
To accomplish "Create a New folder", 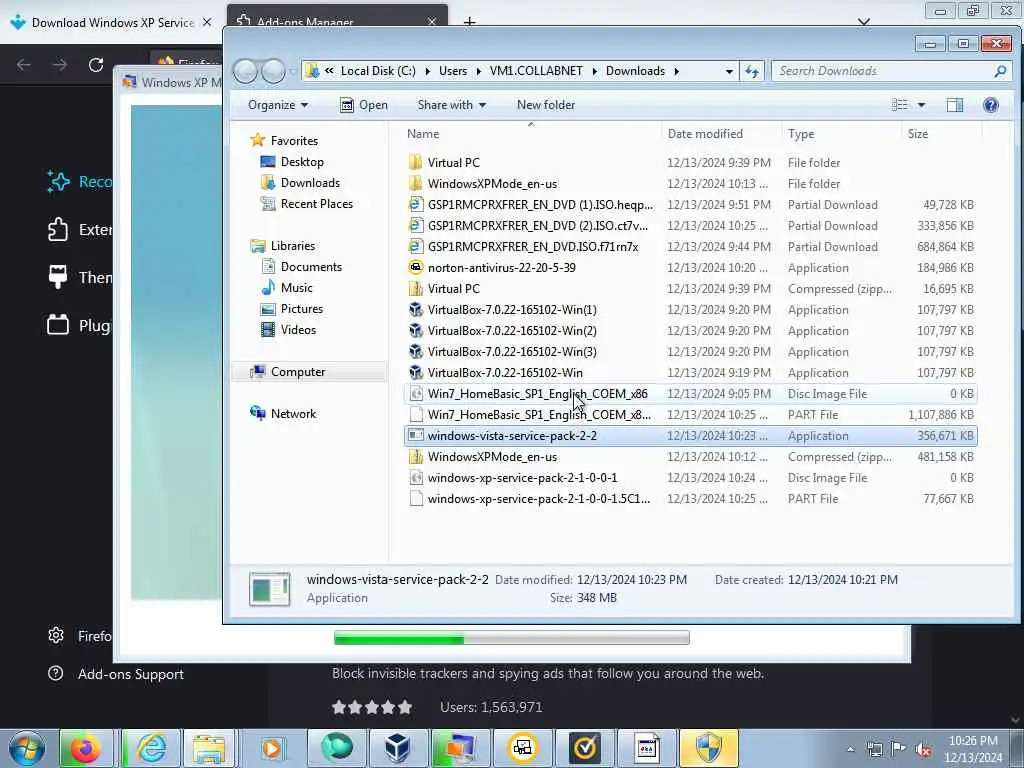I will (x=546, y=104).
